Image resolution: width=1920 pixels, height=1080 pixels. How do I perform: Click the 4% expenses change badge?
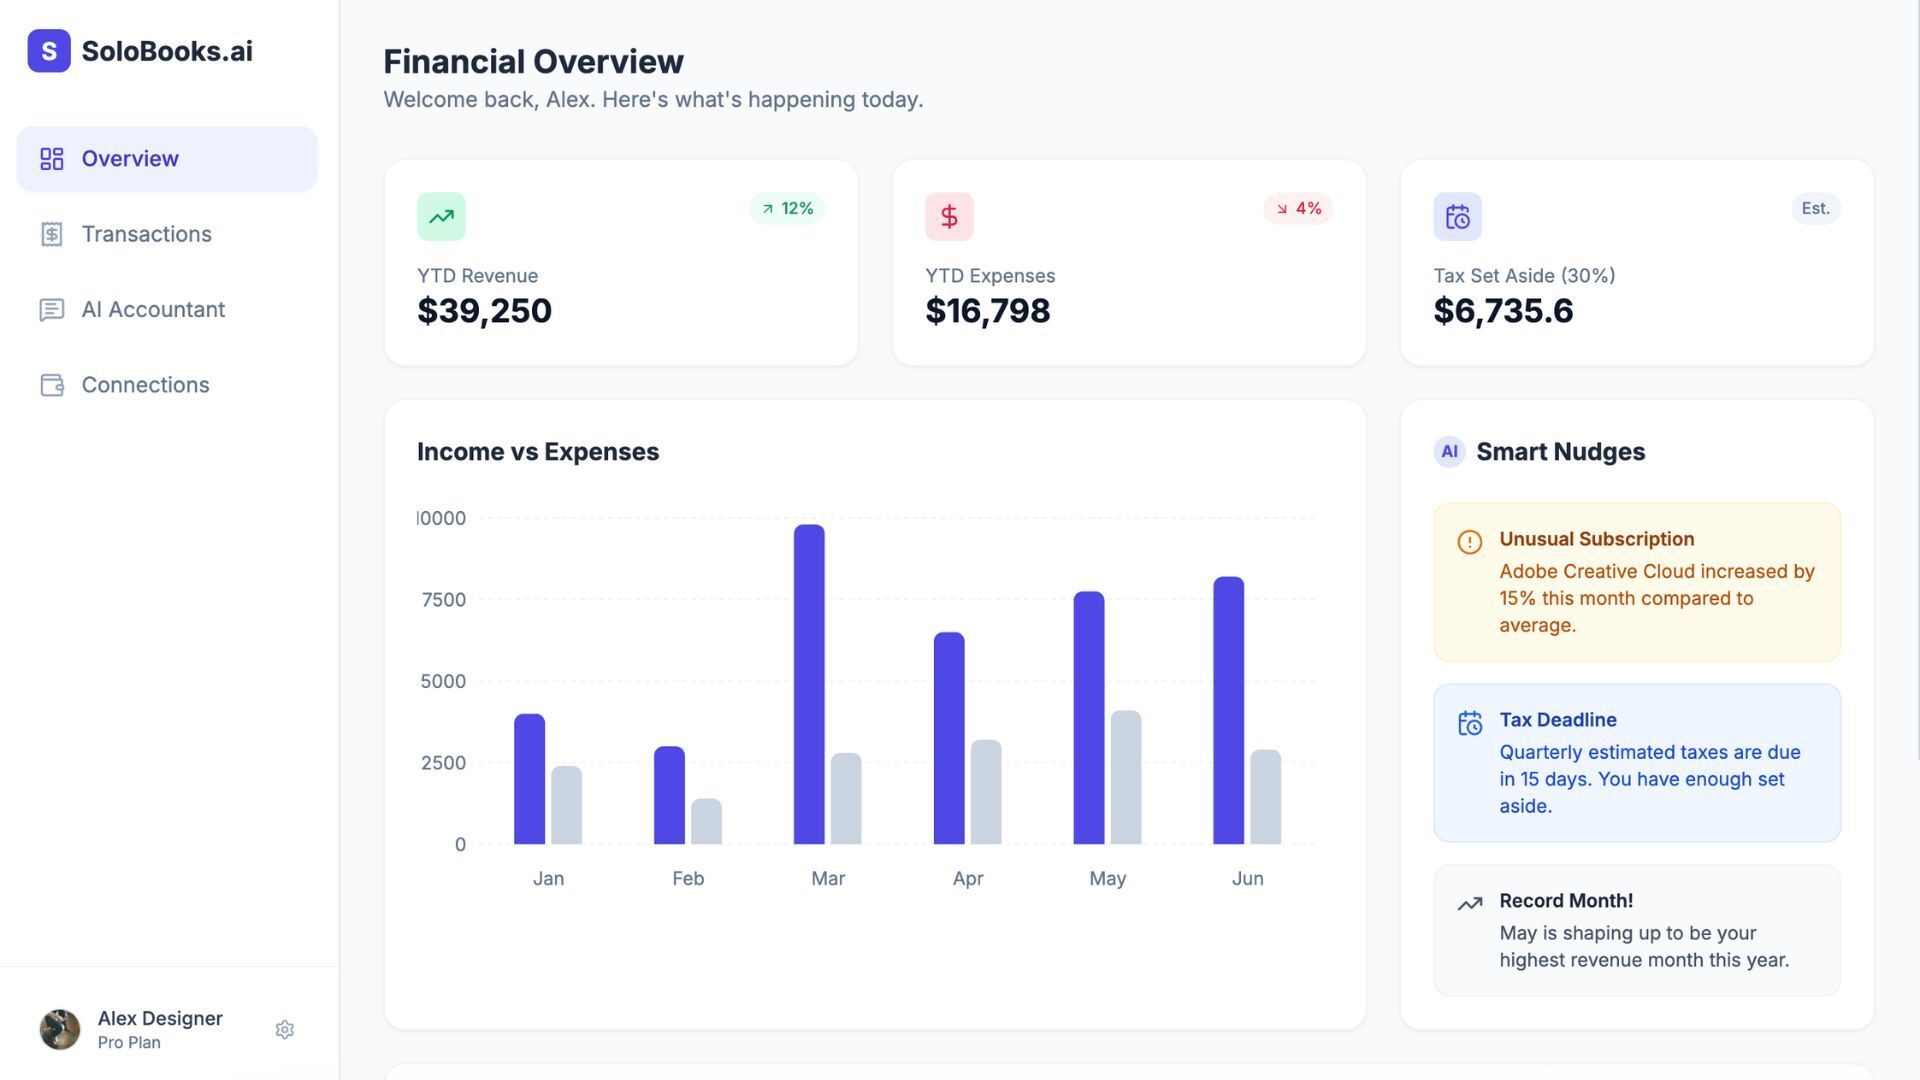click(1297, 209)
